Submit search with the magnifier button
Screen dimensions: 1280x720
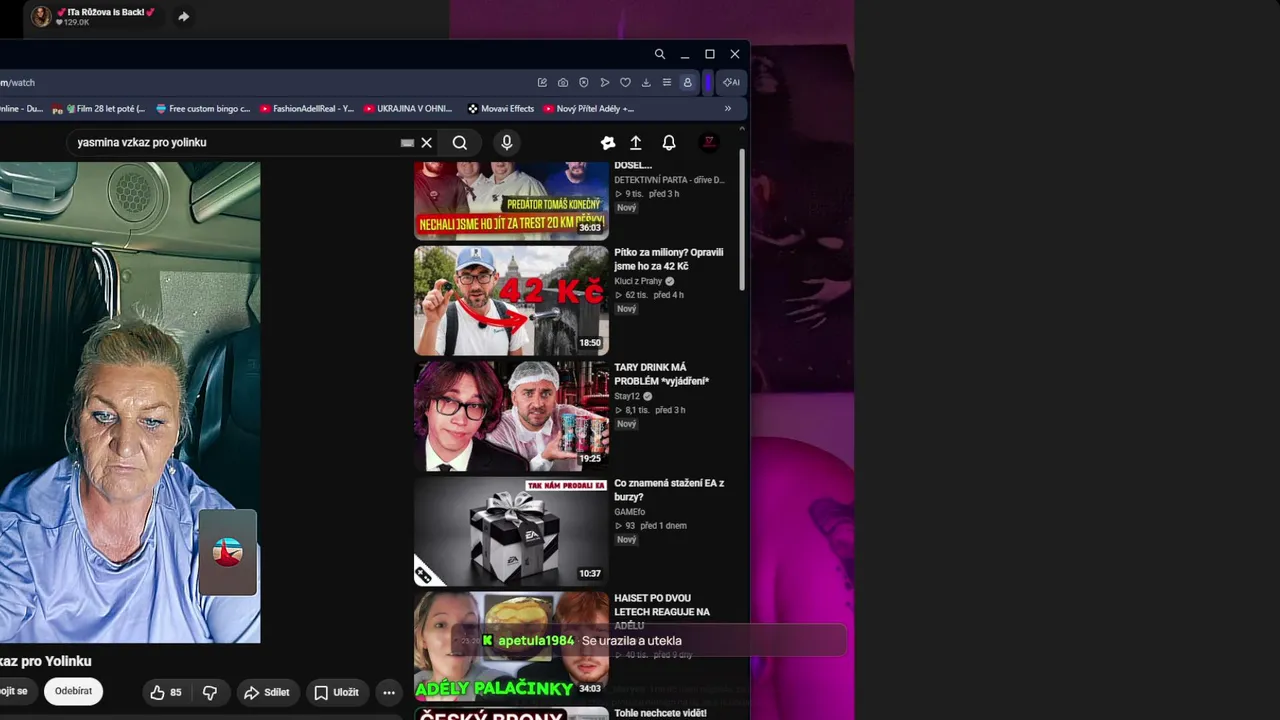pos(460,143)
